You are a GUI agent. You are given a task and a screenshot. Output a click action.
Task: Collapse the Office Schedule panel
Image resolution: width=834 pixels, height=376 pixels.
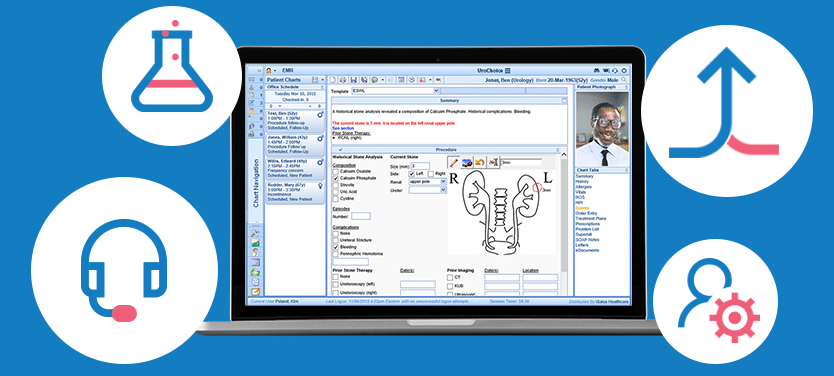322,87
